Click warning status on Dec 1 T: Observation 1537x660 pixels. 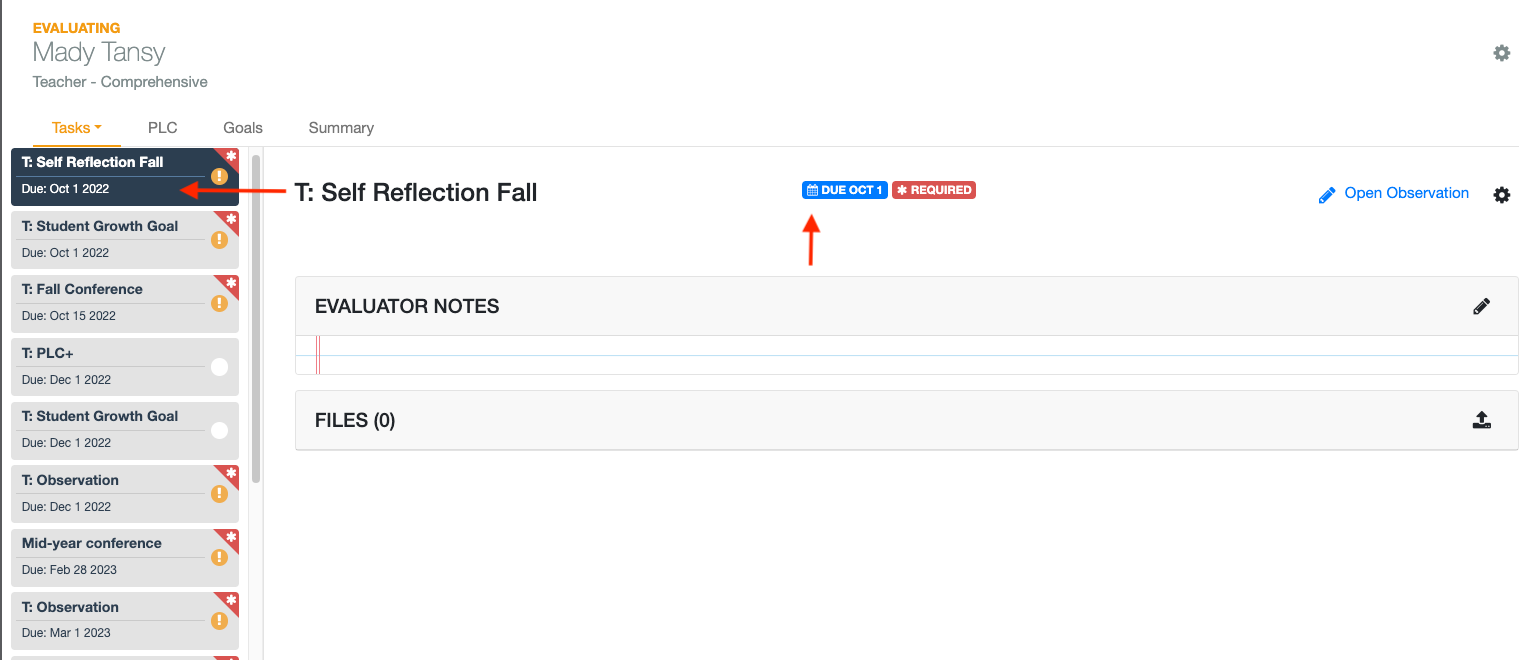(x=219, y=494)
